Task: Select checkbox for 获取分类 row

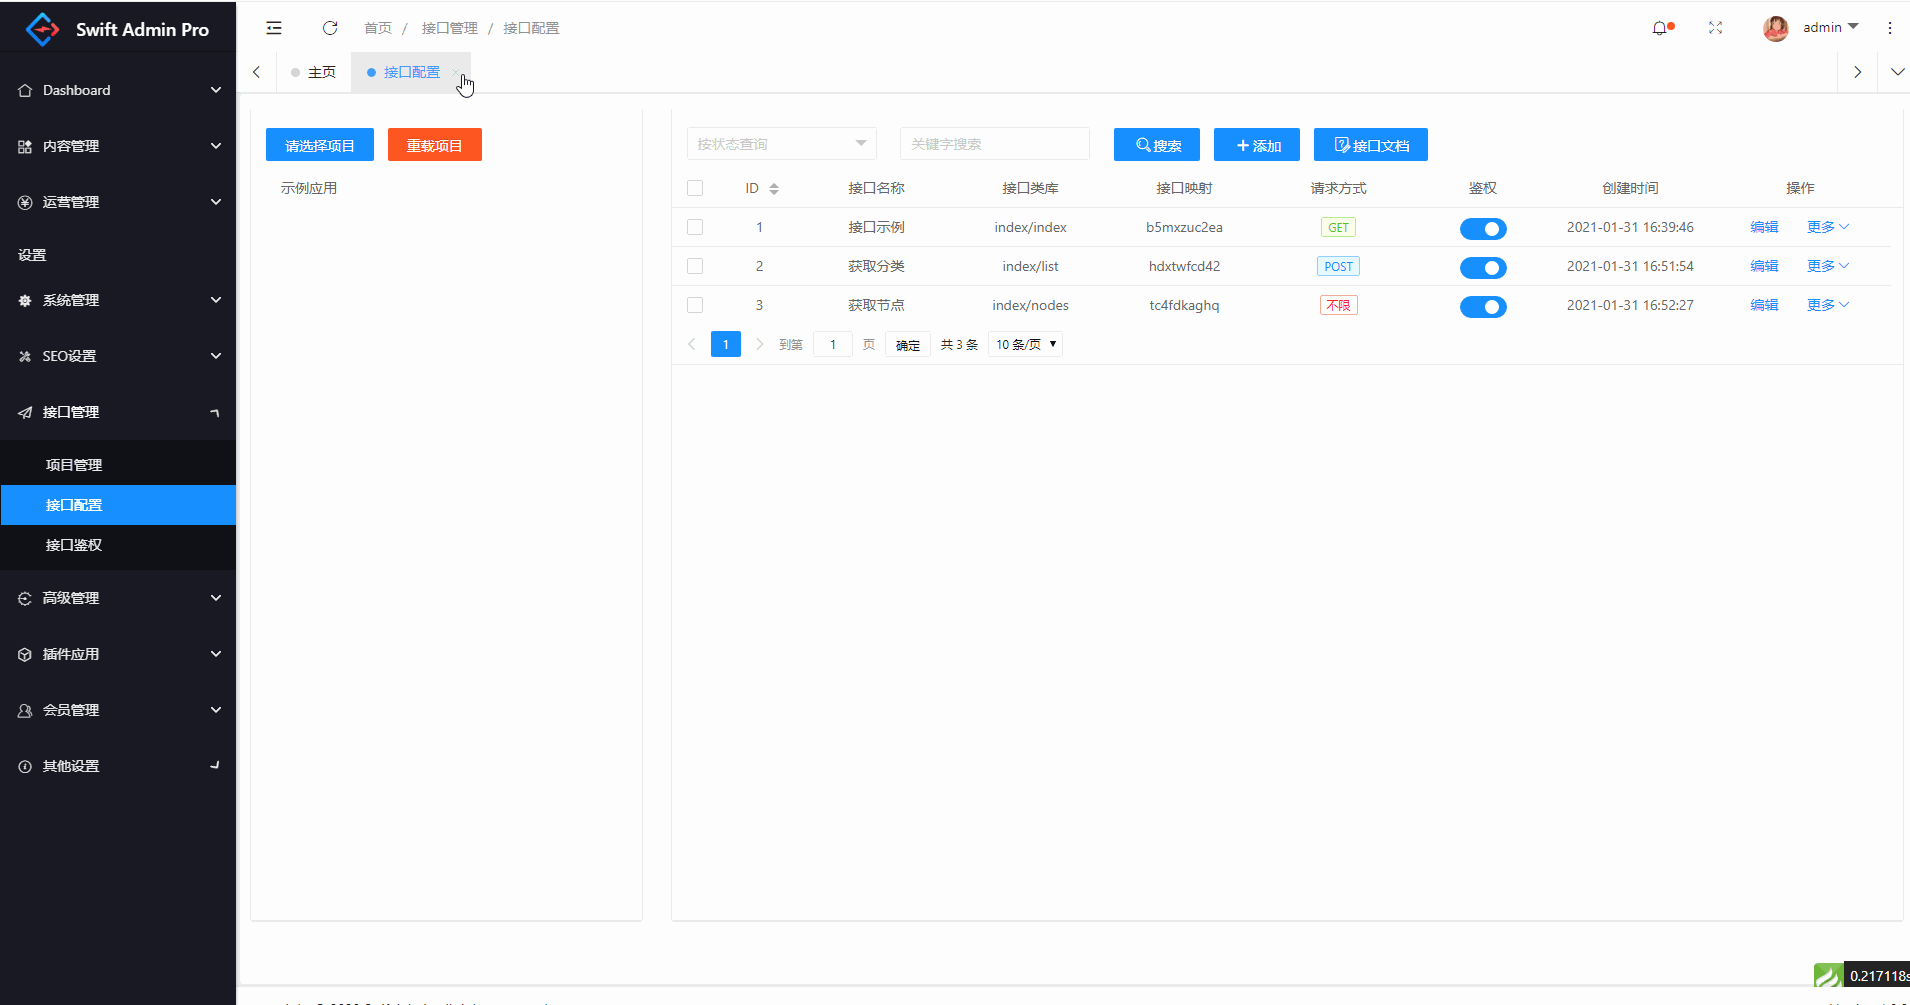Action: tap(695, 266)
